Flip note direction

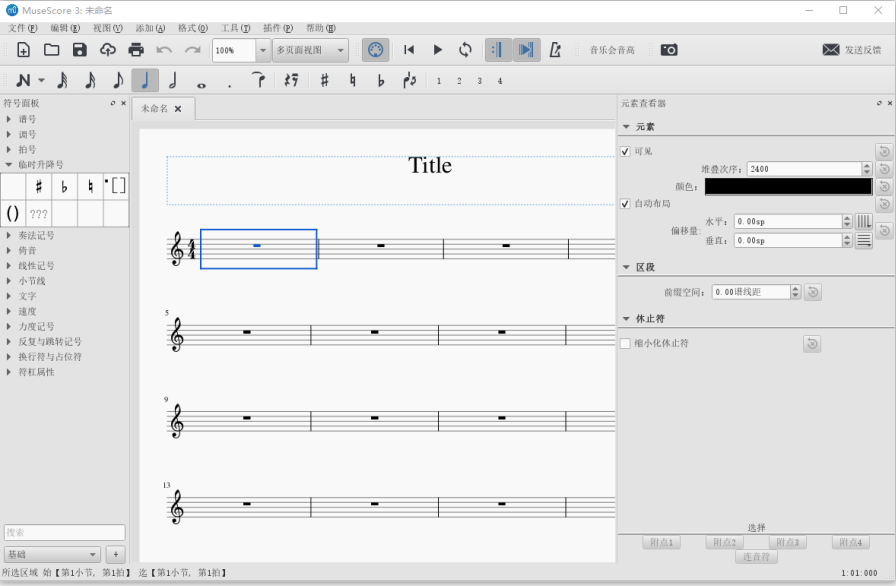click(x=409, y=81)
